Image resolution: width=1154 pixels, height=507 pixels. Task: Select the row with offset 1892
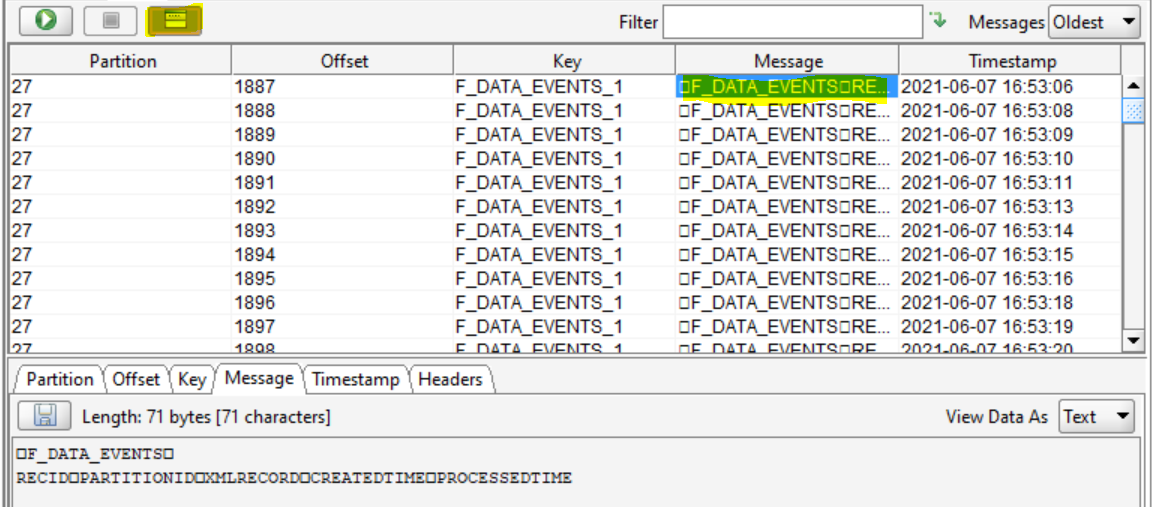pos(342,207)
